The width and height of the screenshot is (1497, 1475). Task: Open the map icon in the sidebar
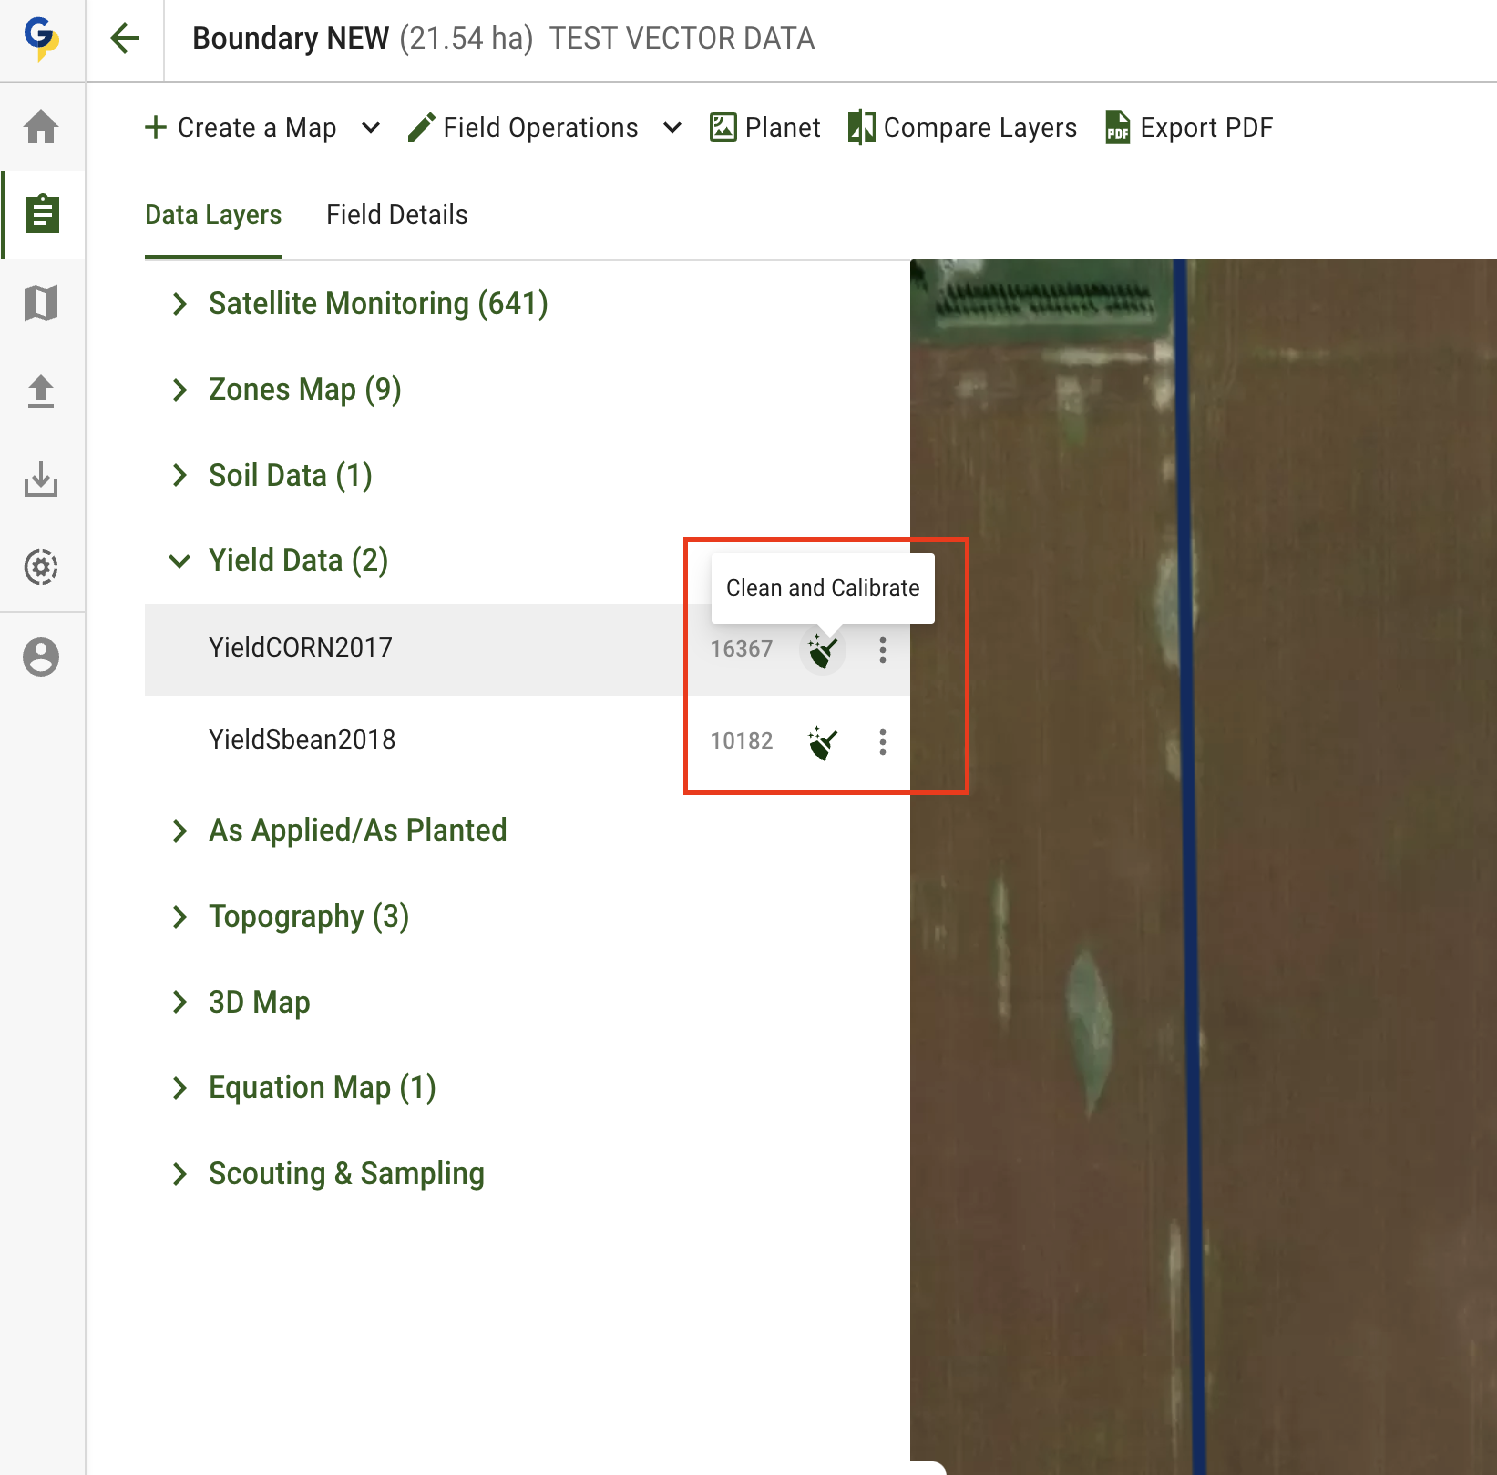[x=41, y=302]
